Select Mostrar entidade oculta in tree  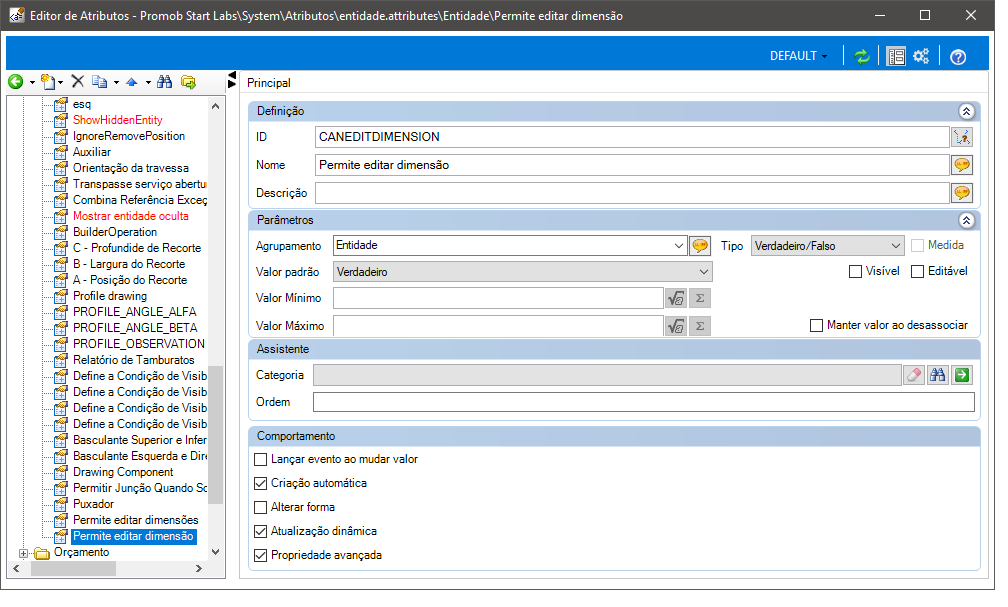coord(130,217)
